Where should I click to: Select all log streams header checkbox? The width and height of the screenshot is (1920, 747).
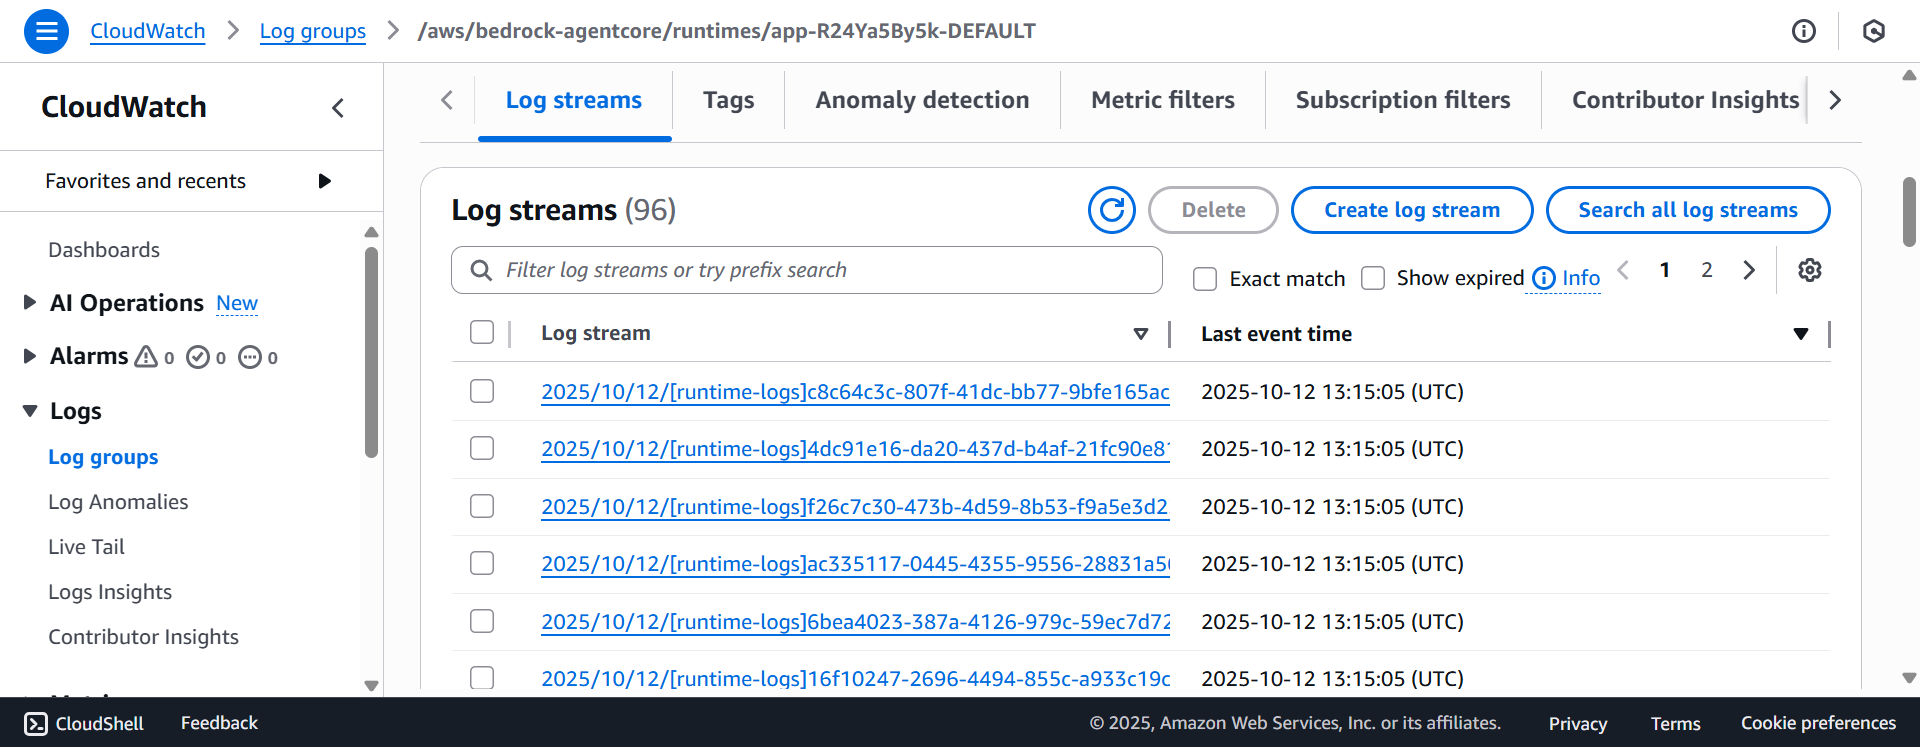[482, 332]
